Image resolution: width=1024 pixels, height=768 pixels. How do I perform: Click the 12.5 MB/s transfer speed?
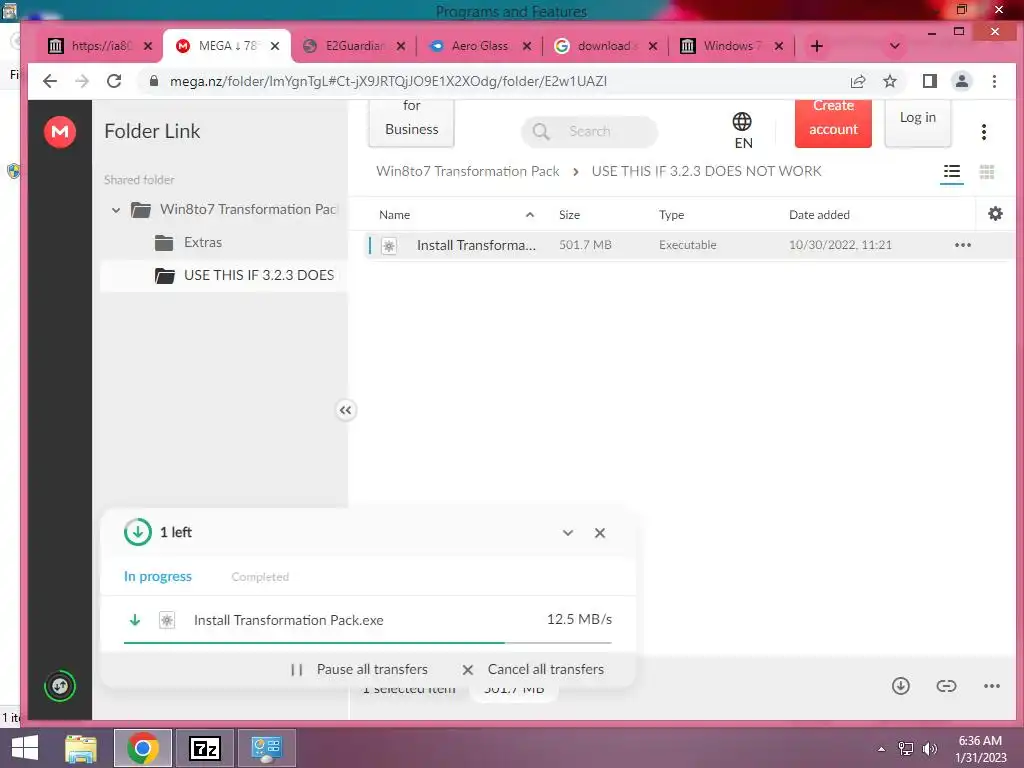(x=579, y=619)
